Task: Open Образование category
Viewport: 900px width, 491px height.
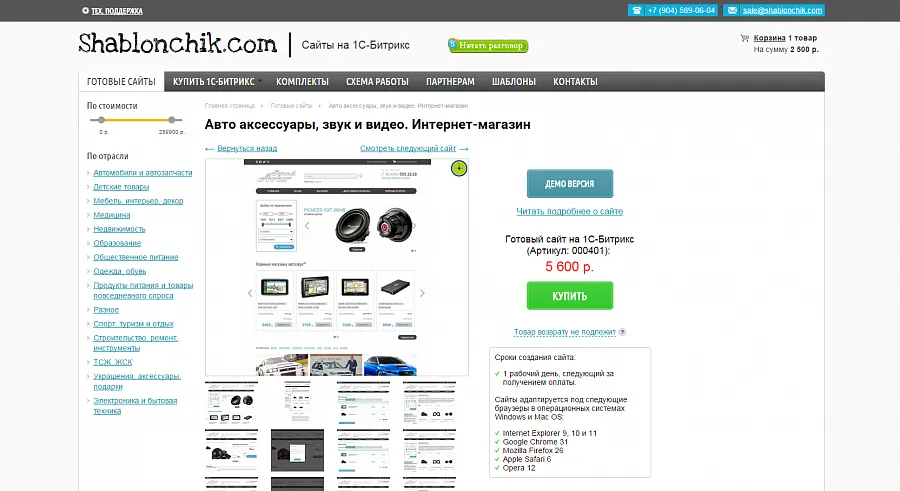Action: [117, 243]
